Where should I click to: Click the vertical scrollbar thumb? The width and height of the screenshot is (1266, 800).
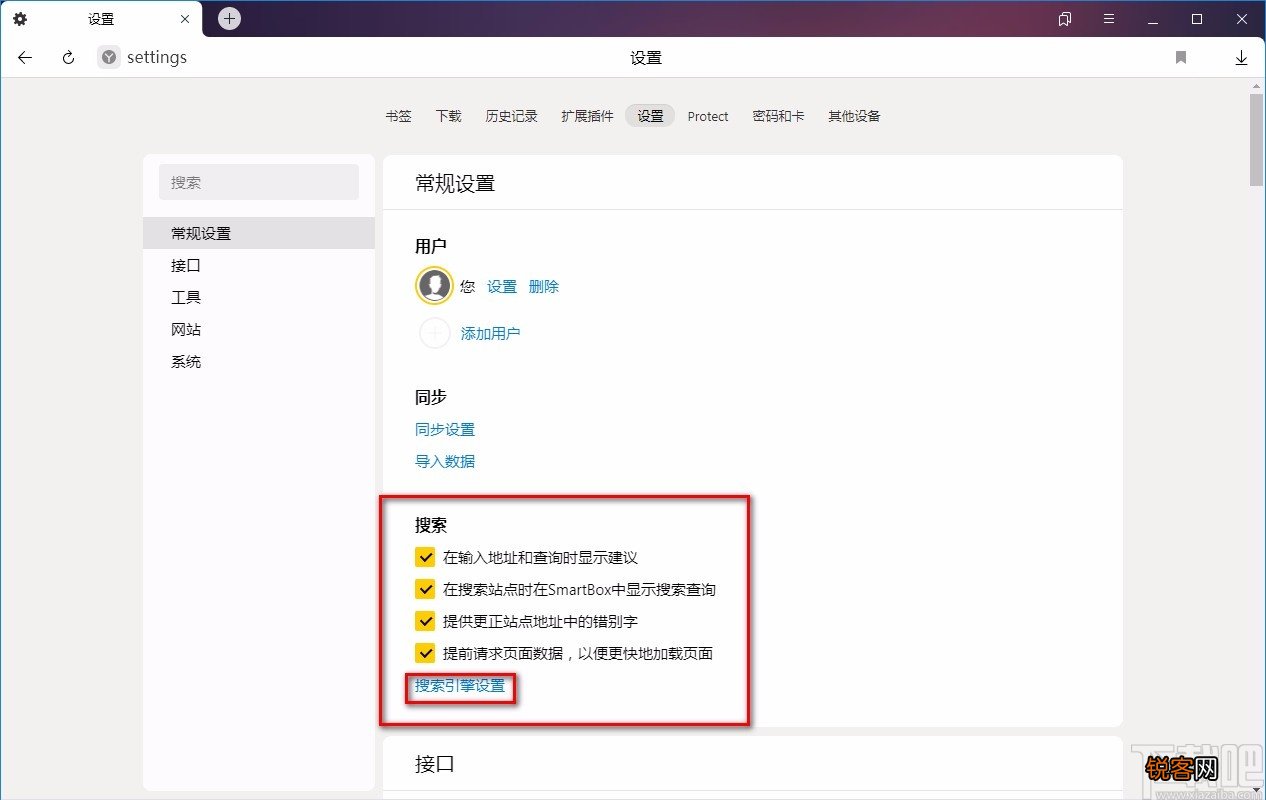pyautogui.click(x=1257, y=140)
